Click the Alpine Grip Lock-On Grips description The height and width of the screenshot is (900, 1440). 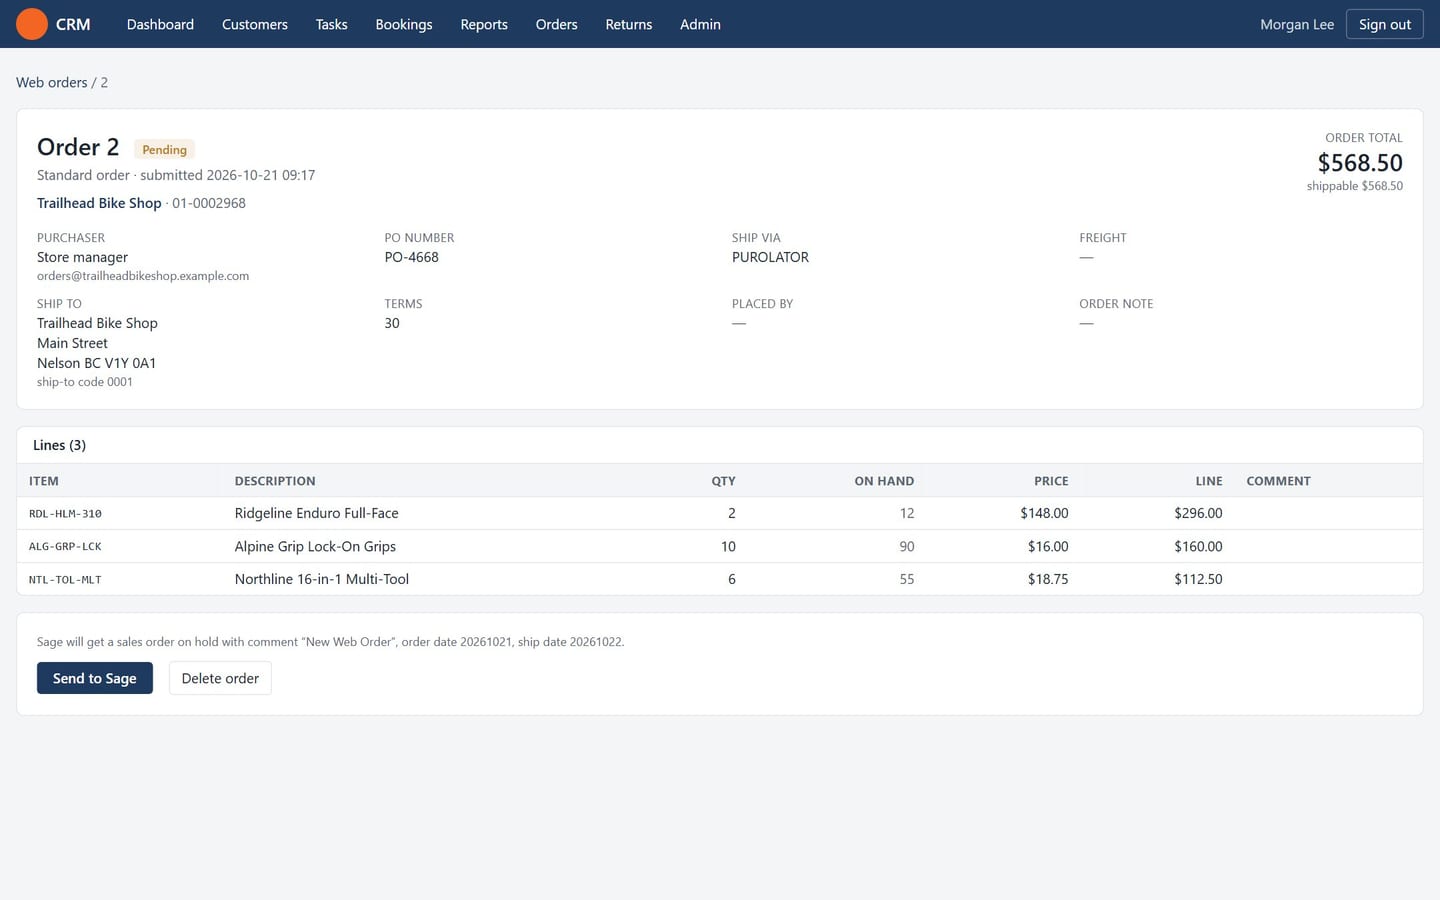pos(315,546)
